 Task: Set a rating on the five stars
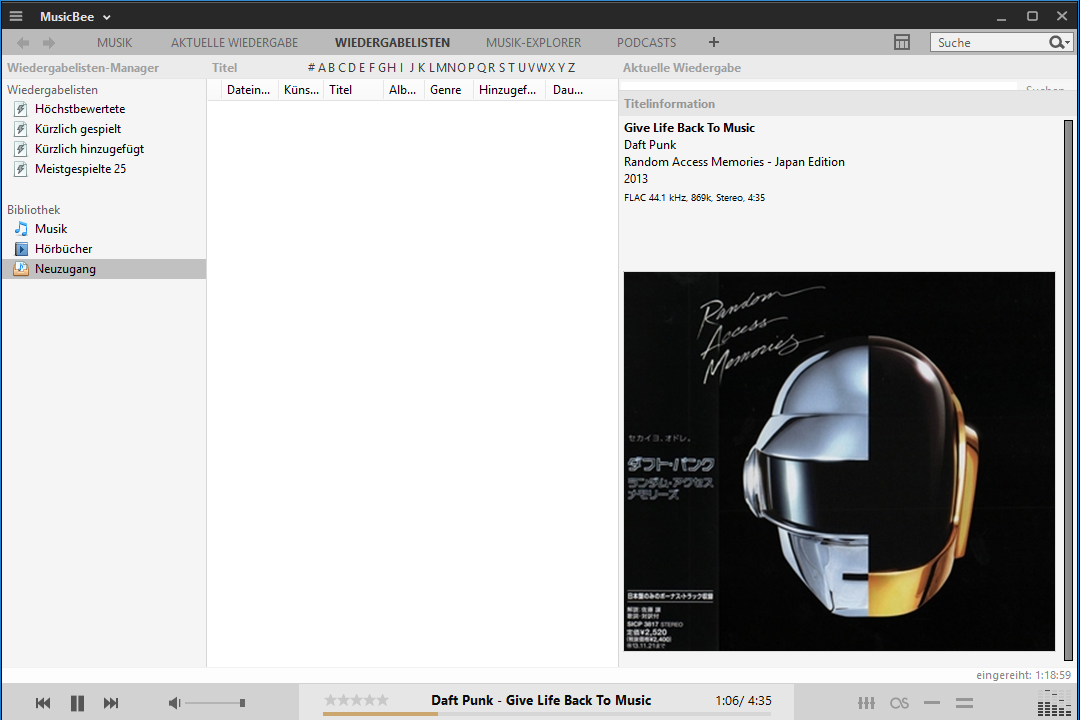coord(356,700)
